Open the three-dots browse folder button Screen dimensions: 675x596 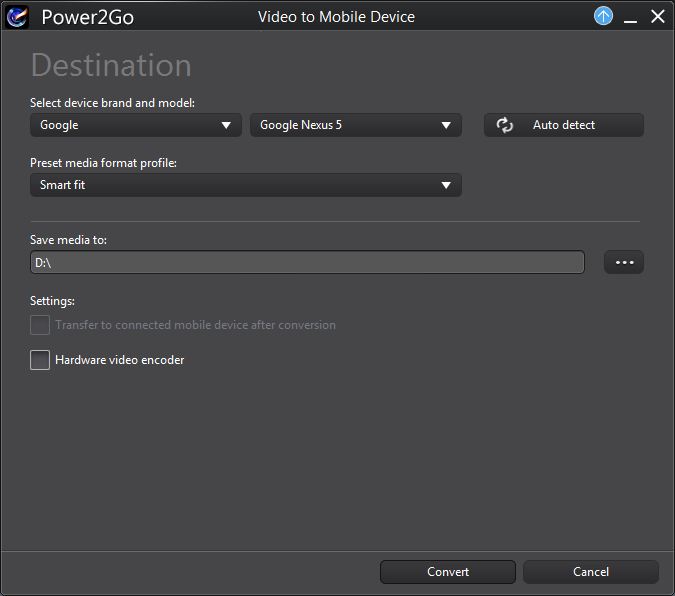[624, 262]
